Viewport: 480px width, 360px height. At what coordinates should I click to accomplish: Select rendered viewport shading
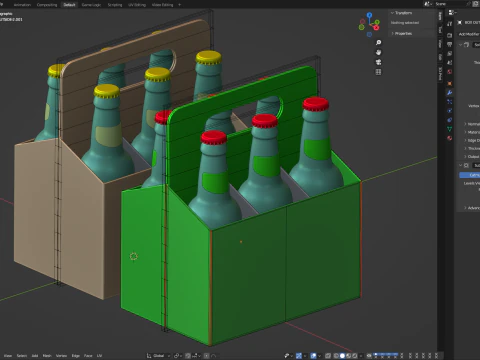coord(354,356)
